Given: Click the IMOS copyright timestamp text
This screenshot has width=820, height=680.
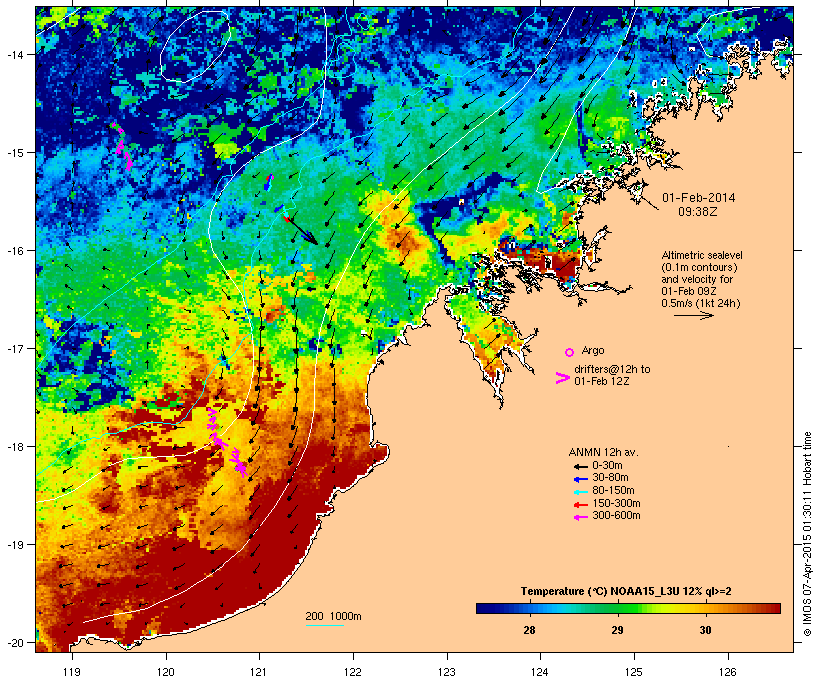Looking at the screenshot, I should (807, 534).
